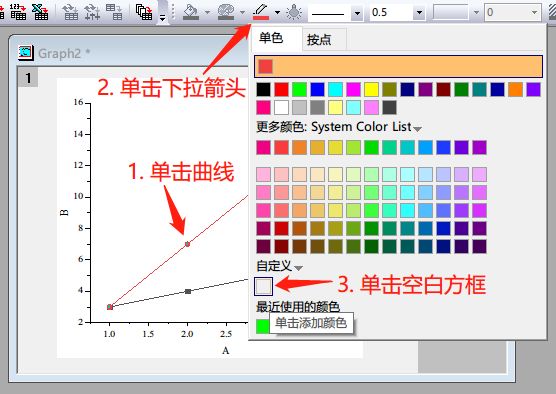Click the grayed palette icon next to fill color
The width and height of the screenshot is (556, 394).
(226, 12)
